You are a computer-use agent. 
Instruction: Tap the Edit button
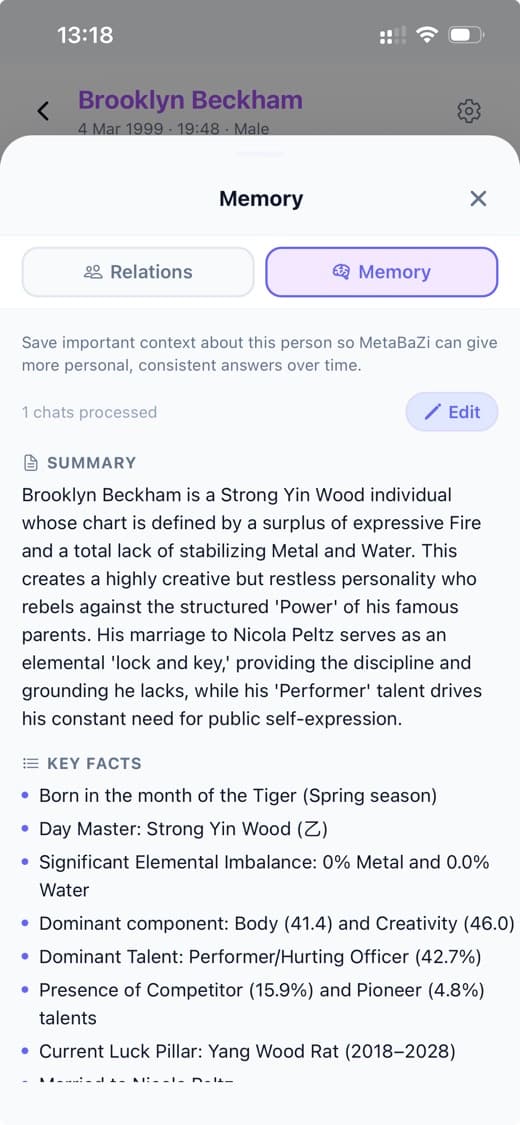[x=452, y=412]
